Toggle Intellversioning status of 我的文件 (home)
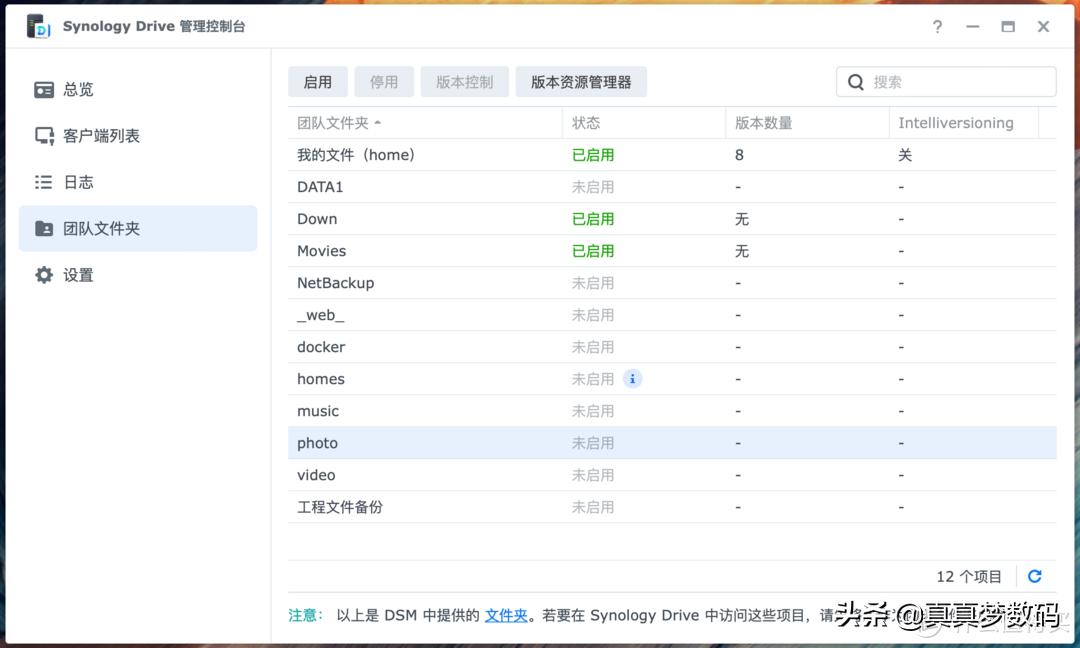1080x648 pixels. [903, 155]
